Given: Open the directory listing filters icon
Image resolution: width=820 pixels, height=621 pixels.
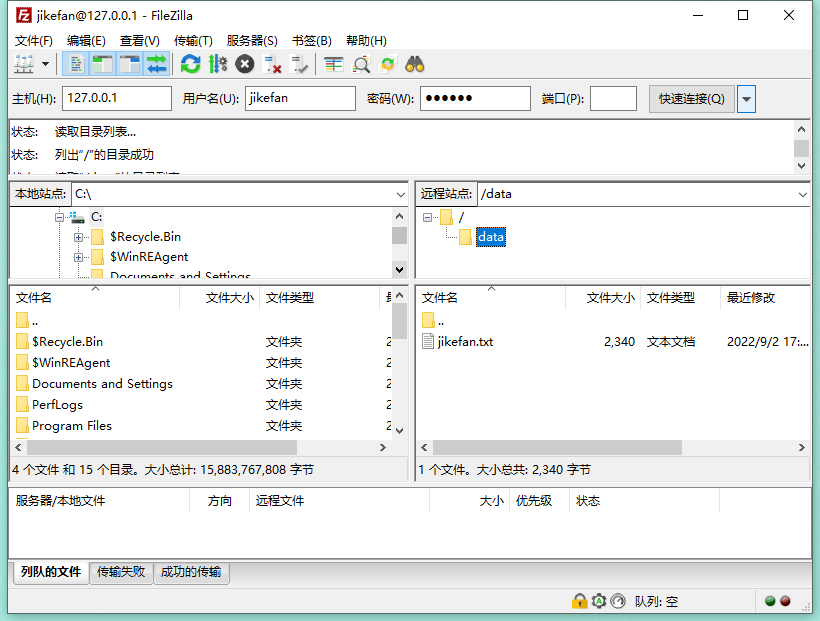Looking at the screenshot, I should coord(333,64).
